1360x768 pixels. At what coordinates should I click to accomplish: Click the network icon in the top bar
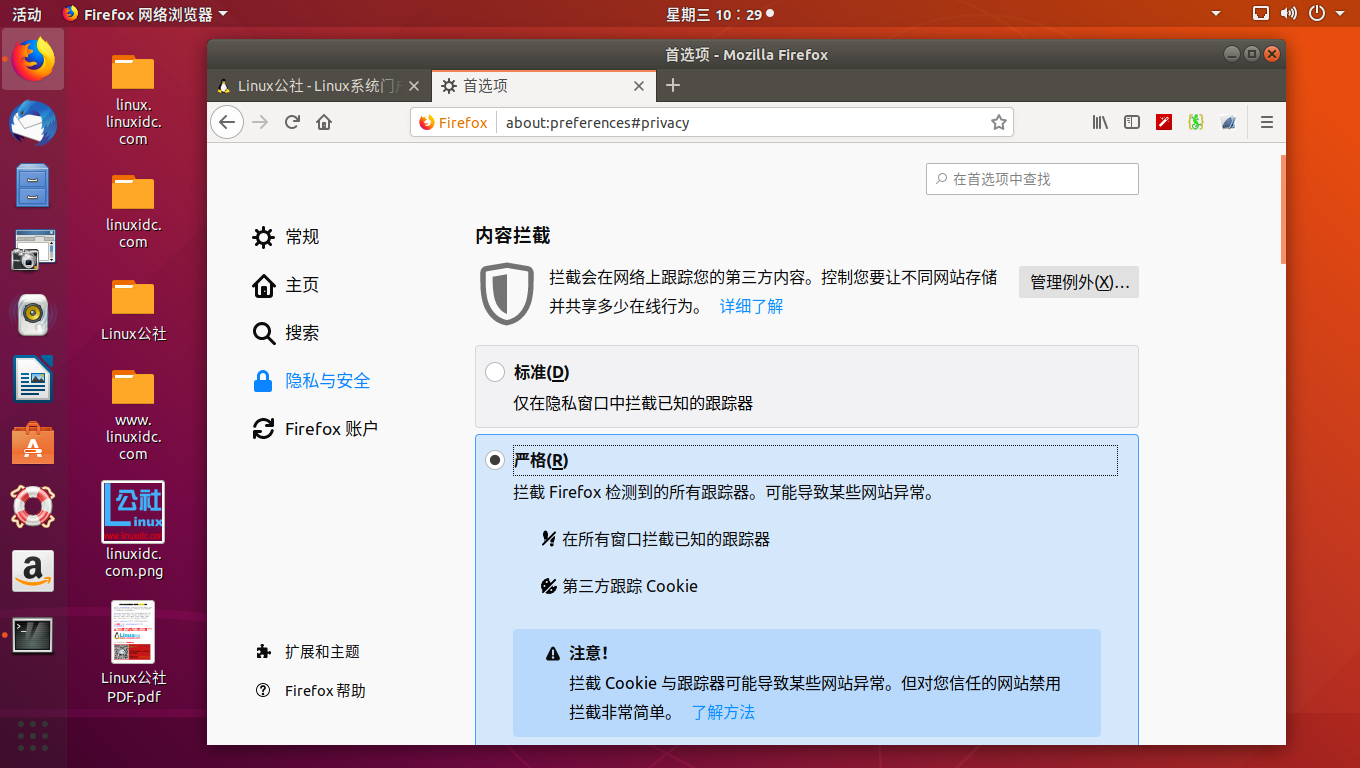[1261, 14]
